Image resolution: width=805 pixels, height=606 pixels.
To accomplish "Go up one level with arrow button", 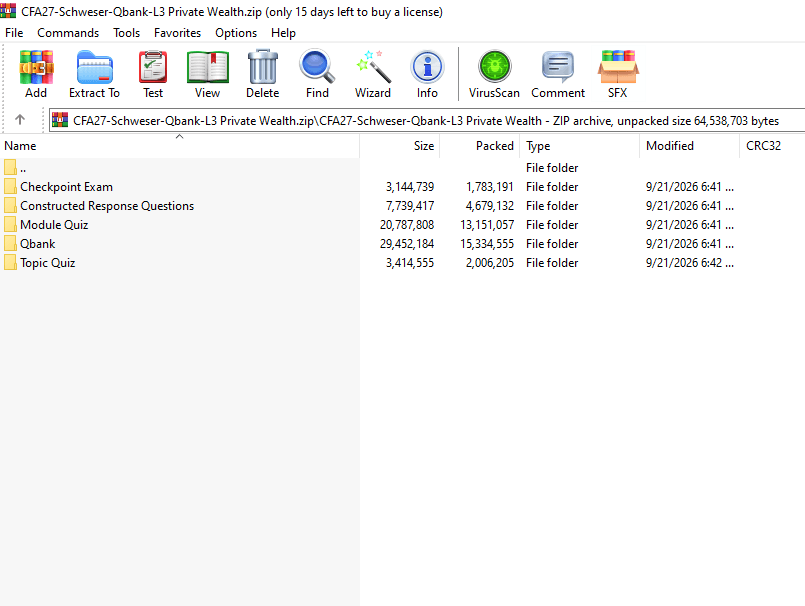I will [x=20, y=120].
